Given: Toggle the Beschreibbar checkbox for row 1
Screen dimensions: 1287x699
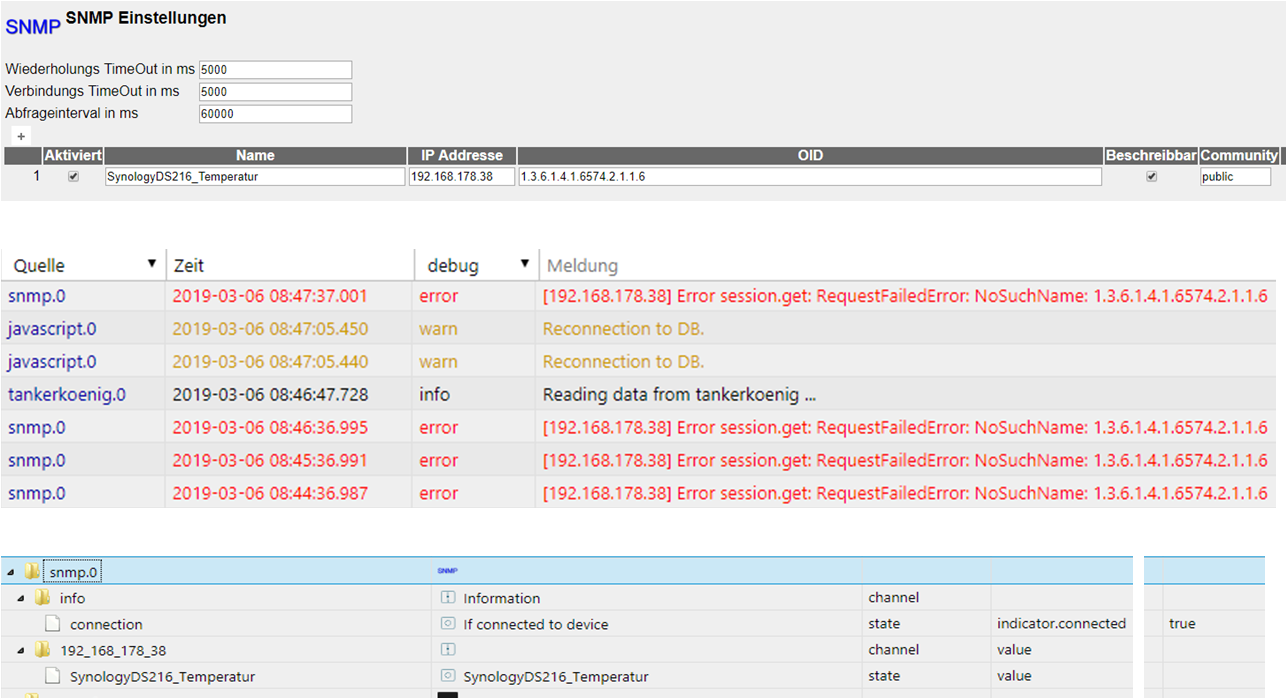Looking at the screenshot, I should (x=1151, y=176).
